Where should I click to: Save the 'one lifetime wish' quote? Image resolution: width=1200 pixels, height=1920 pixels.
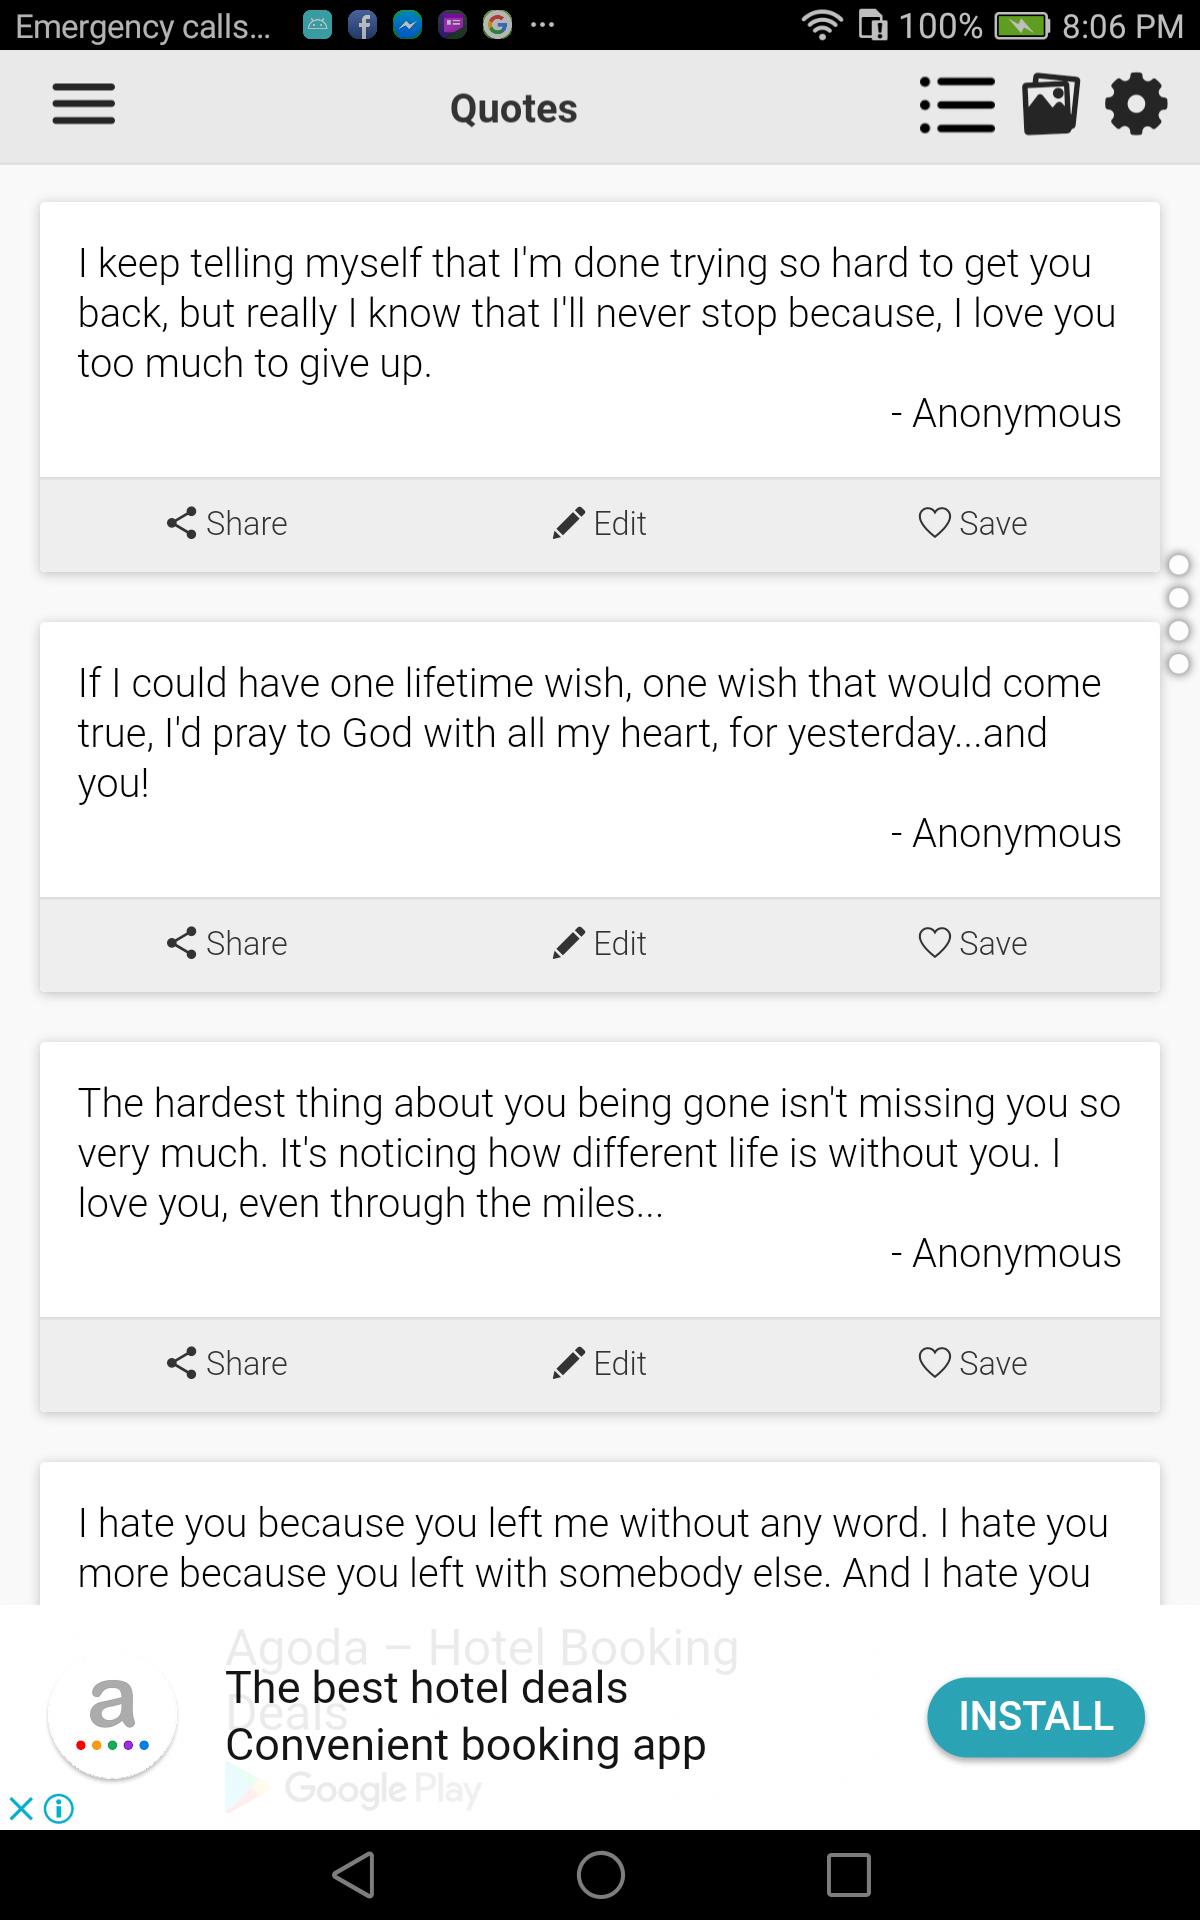[973, 943]
